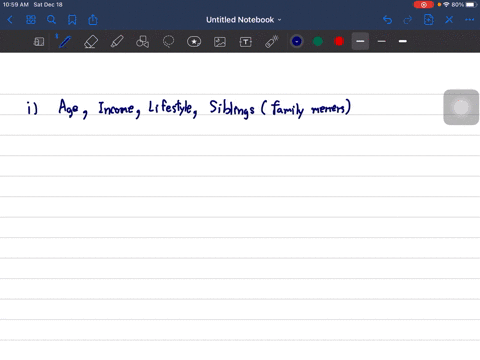480x360 pixels.
Task: Undo the last stroke
Action: pyautogui.click(x=387, y=20)
